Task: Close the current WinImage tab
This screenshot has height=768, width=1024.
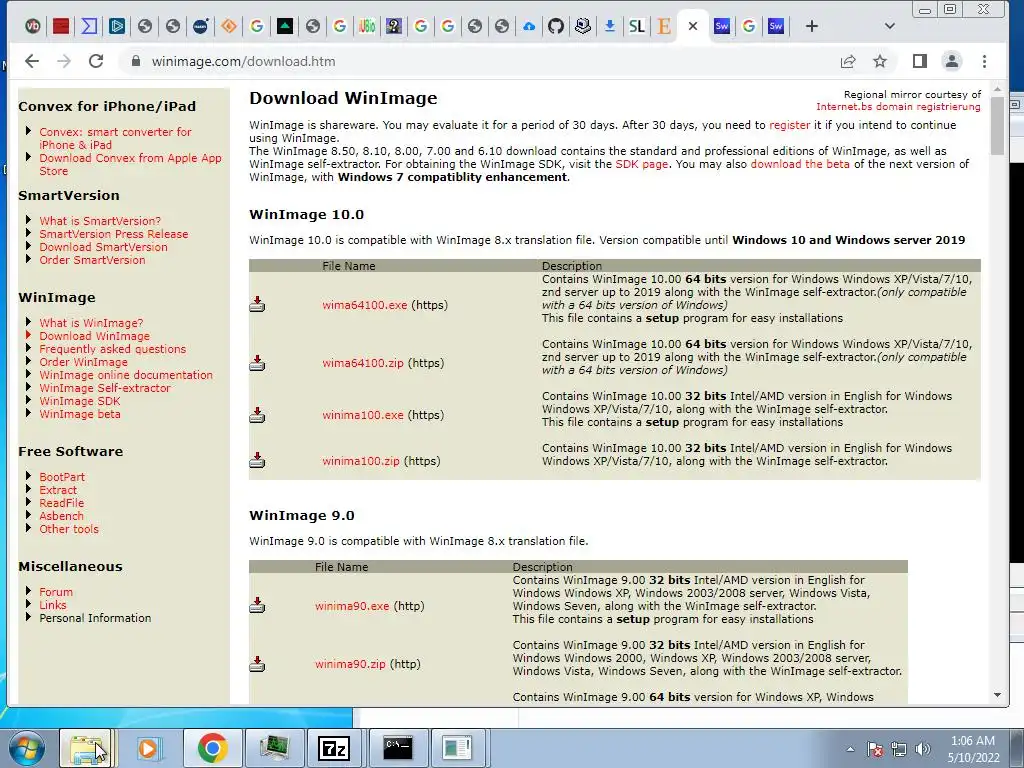Action: [x=693, y=26]
